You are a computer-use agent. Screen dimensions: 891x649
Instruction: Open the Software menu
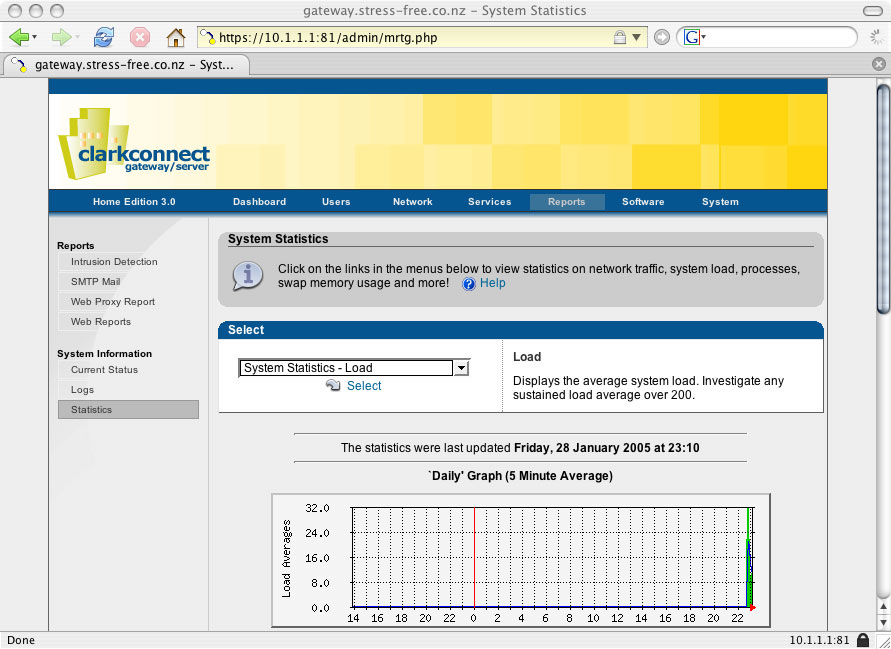tap(643, 202)
